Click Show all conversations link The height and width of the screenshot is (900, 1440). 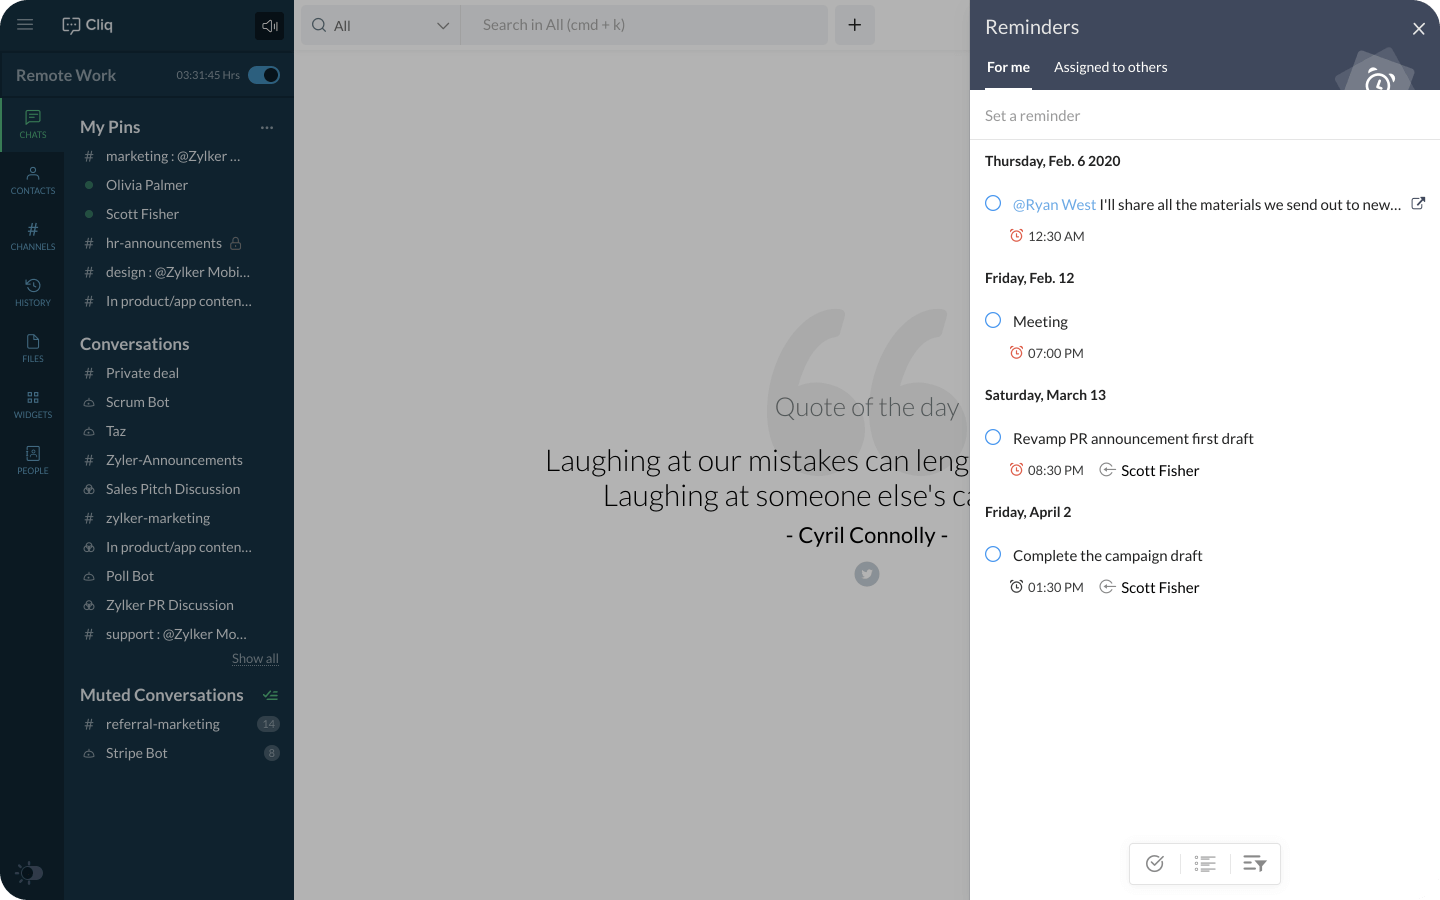(x=255, y=658)
